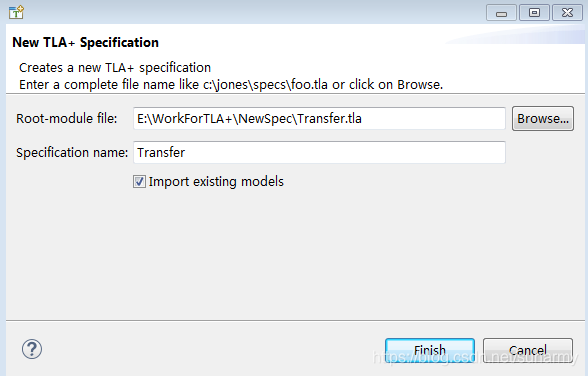This screenshot has width=588, height=376.
Task: Click the "Creates a new TLA+ specification" text
Action: coord(115,67)
